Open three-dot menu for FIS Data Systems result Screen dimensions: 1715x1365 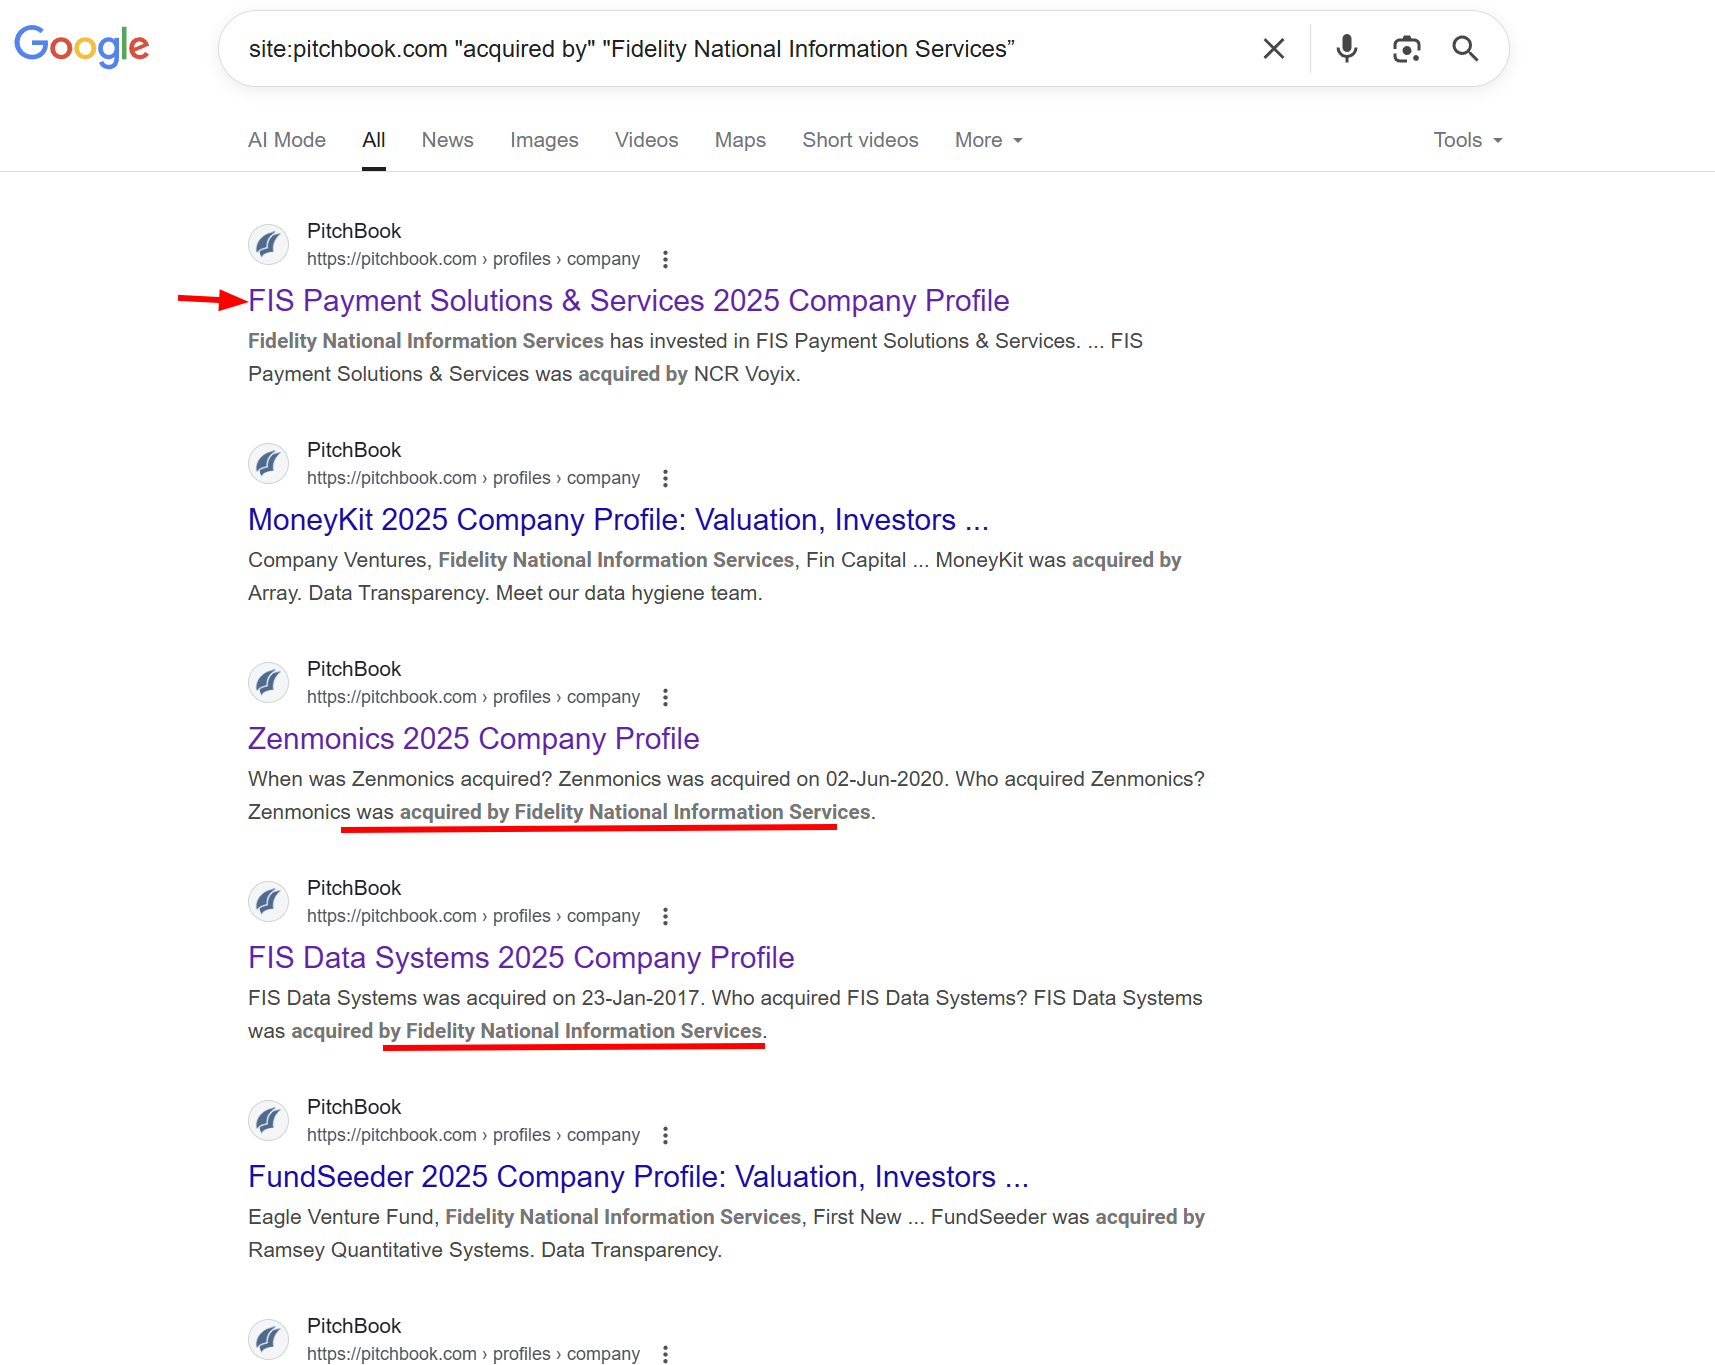coord(665,917)
